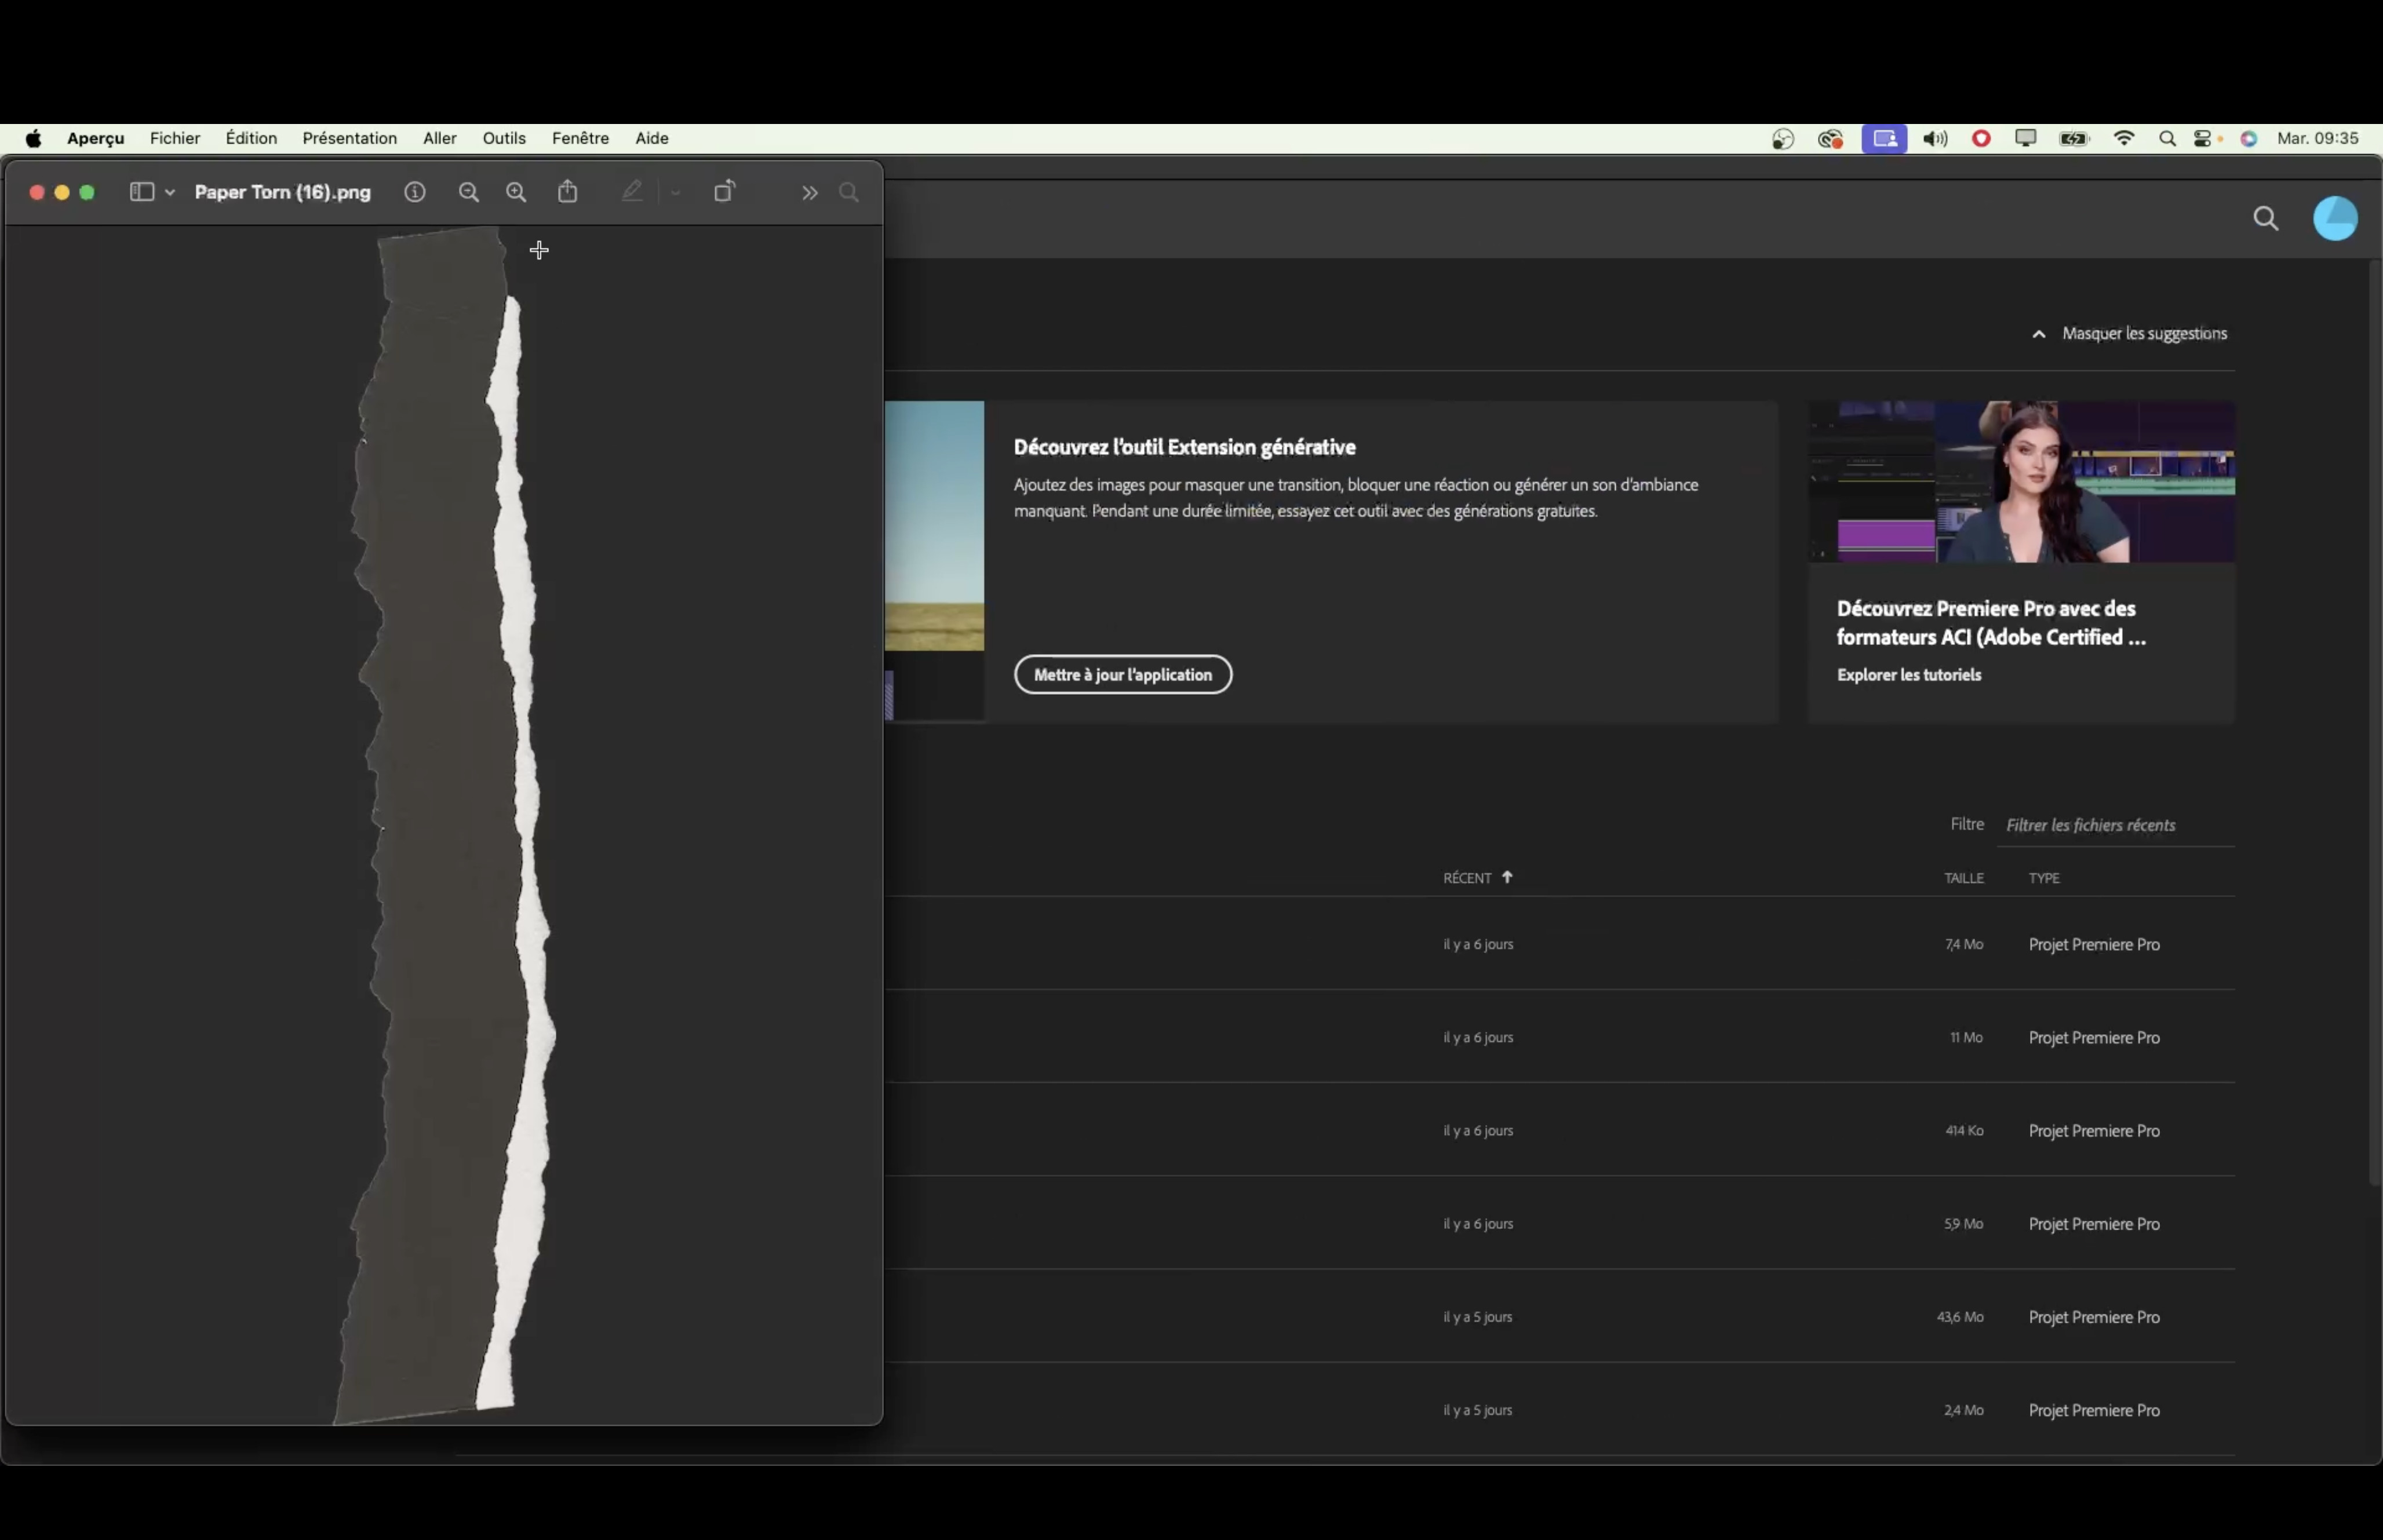Click the share icon in Preview toolbar
The image size is (2383, 1540).
[568, 191]
